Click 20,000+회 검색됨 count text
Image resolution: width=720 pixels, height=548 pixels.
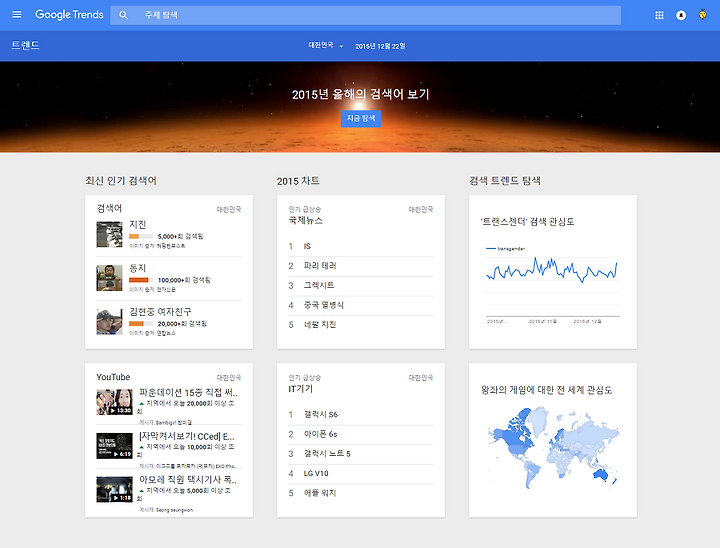pyautogui.click(x=182, y=323)
